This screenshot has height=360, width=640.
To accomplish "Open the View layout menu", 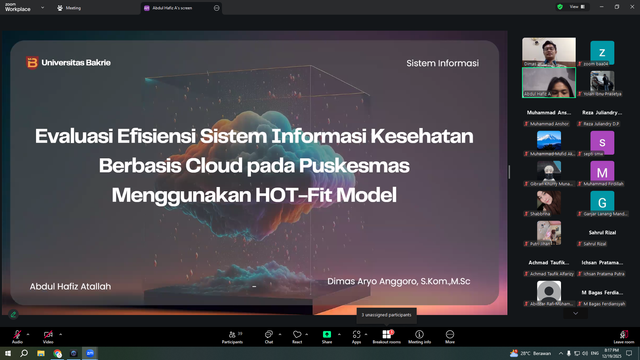I will [577, 7].
